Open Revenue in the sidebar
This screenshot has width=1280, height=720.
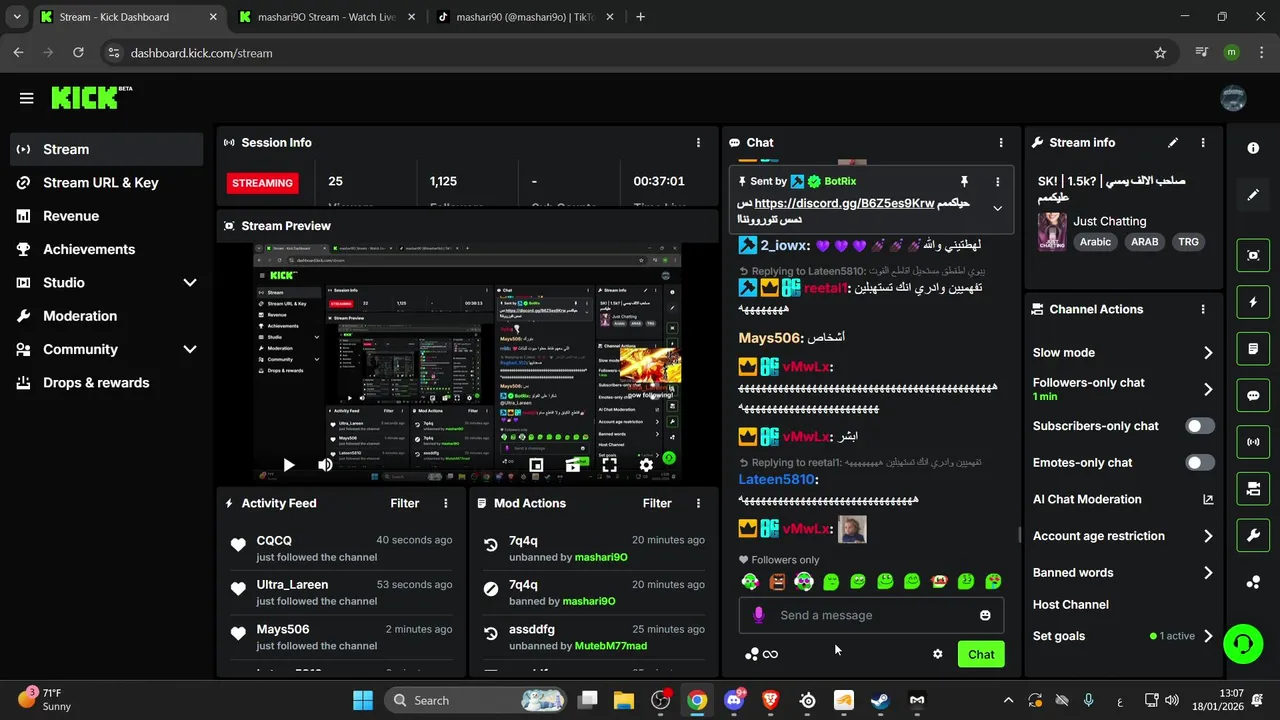[107, 216]
